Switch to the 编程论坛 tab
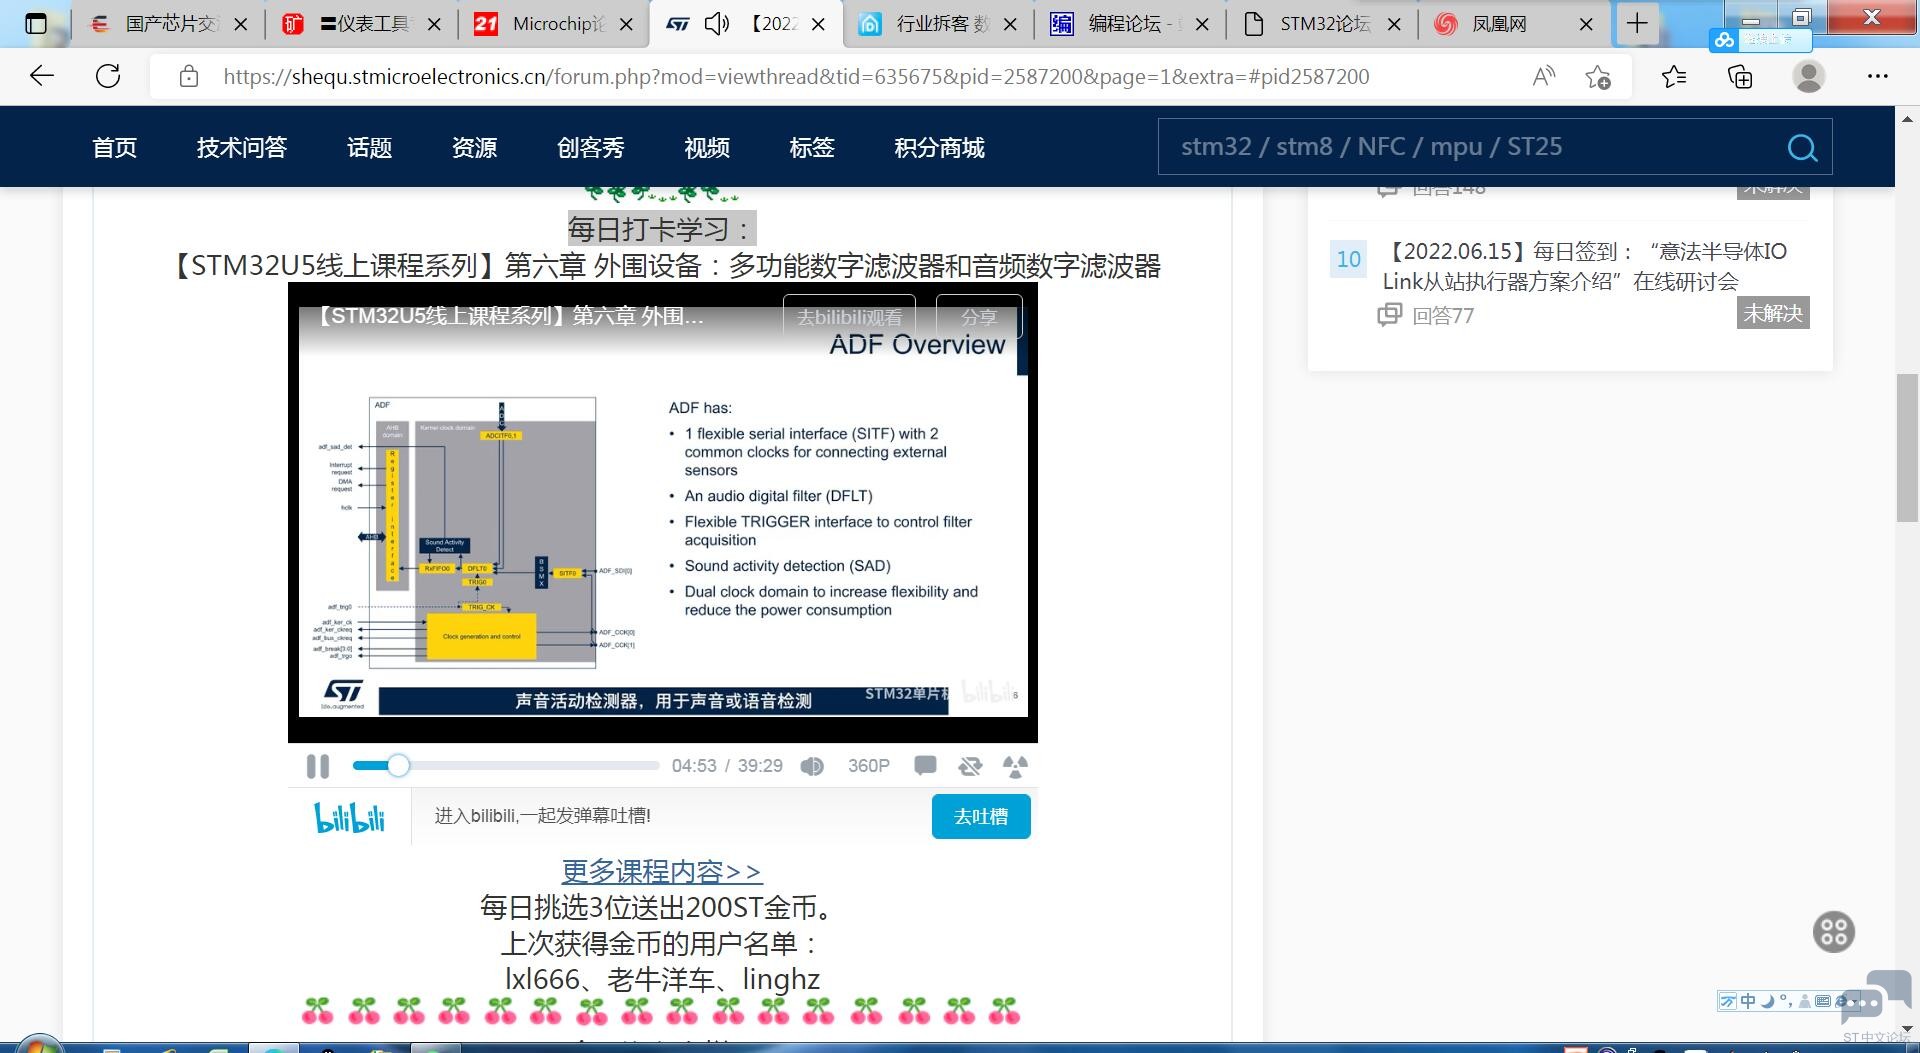This screenshot has width=1920, height=1053. [1132, 24]
